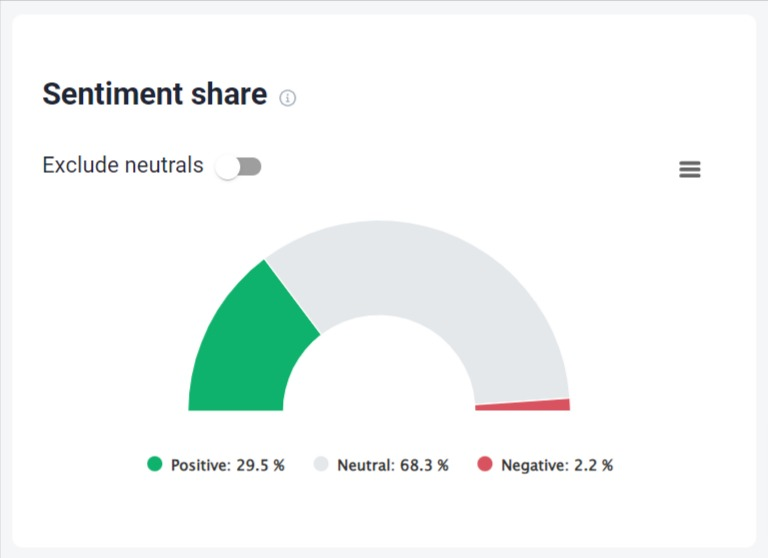Click the green Positive legend dot
This screenshot has width=768, height=558.
point(155,463)
